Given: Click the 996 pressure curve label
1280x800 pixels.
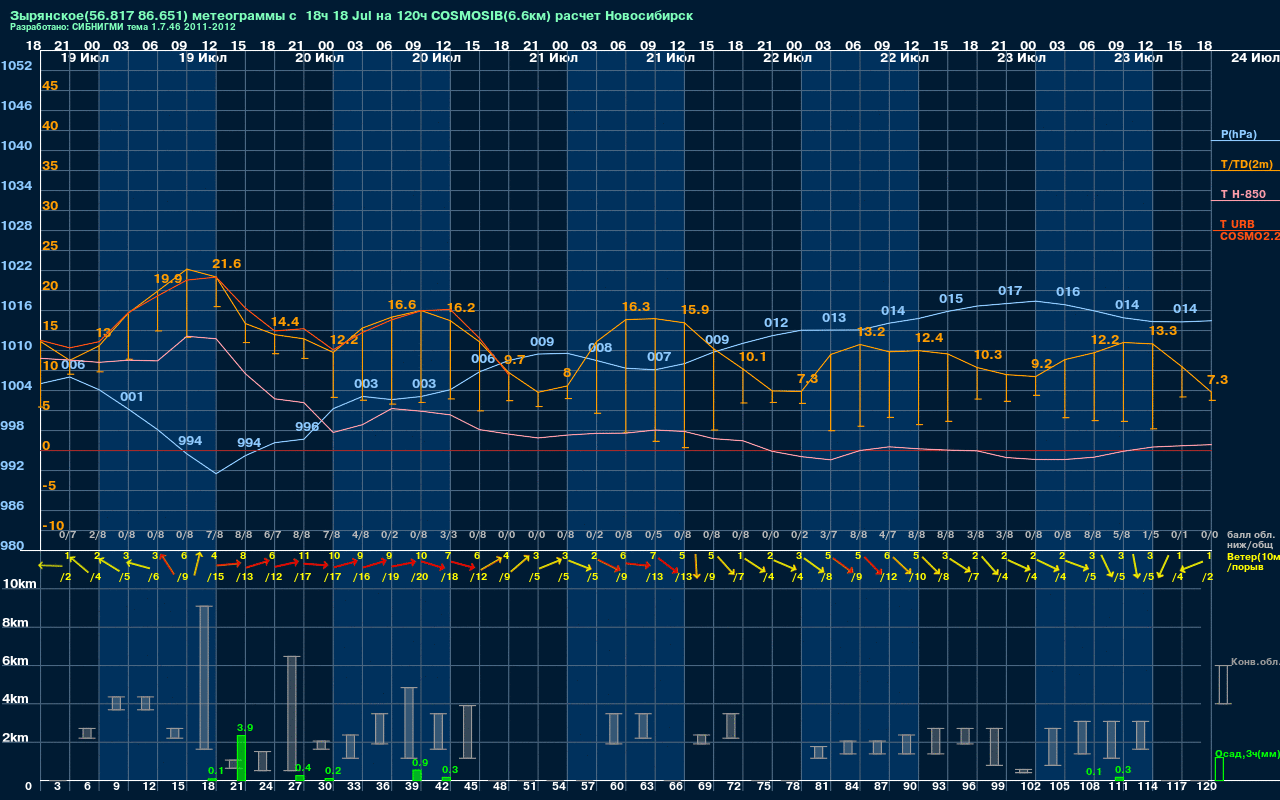Looking at the screenshot, I should pos(307,427).
